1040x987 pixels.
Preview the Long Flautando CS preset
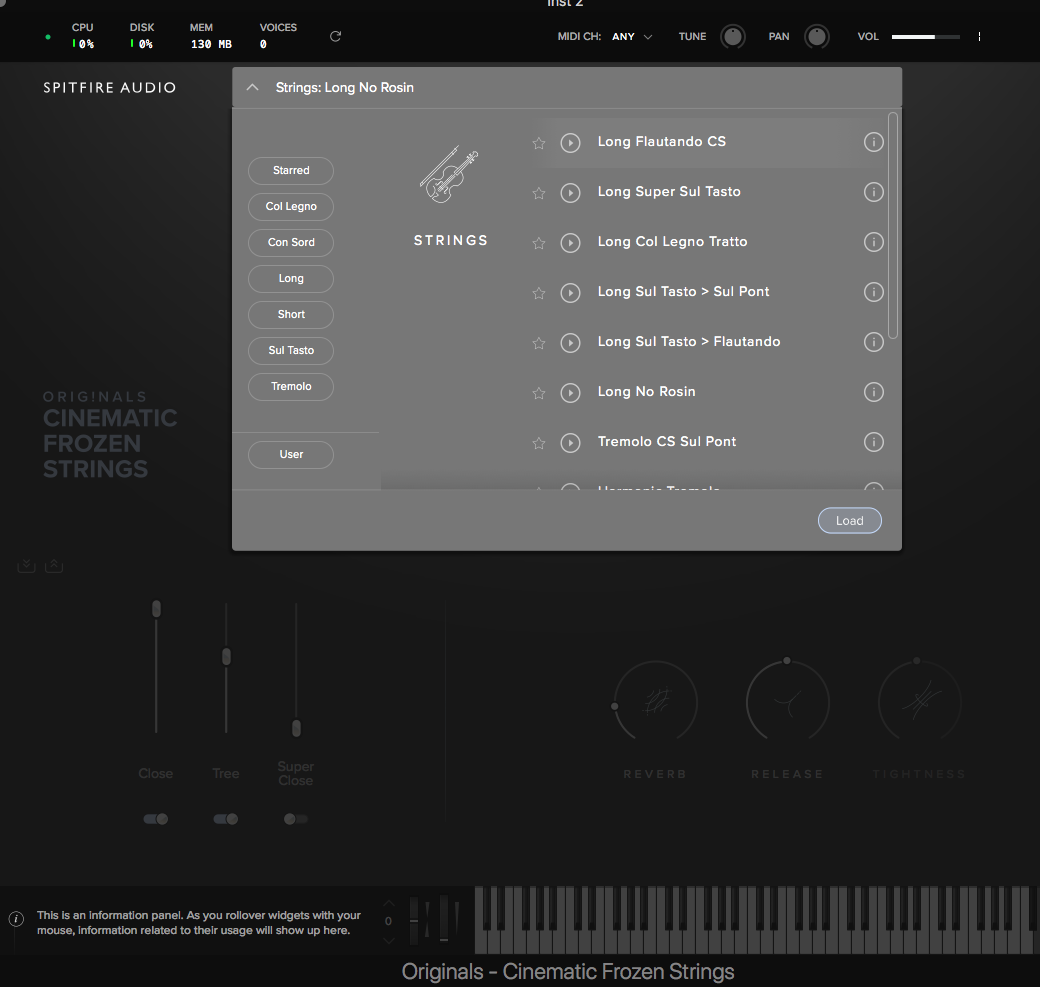point(570,143)
